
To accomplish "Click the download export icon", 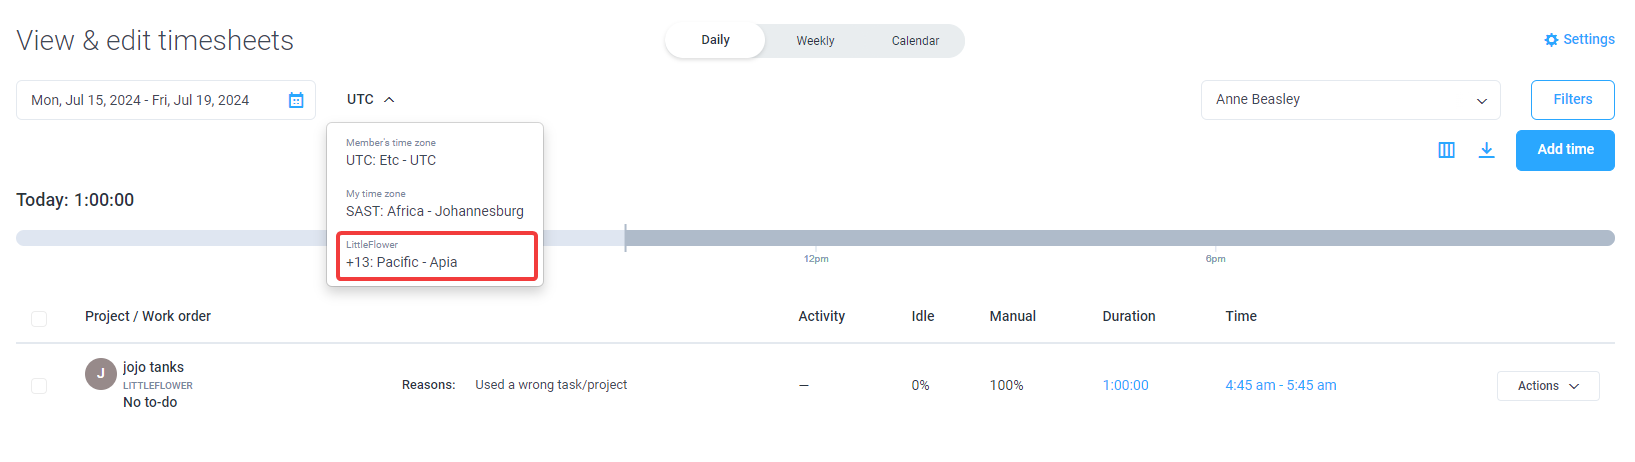I will point(1487,150).
